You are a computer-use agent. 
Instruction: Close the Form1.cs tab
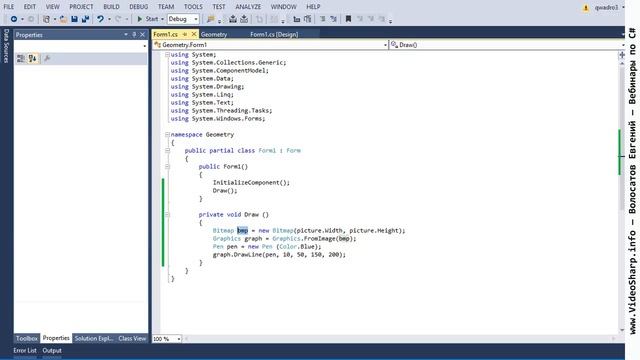[x=194, y=34]
